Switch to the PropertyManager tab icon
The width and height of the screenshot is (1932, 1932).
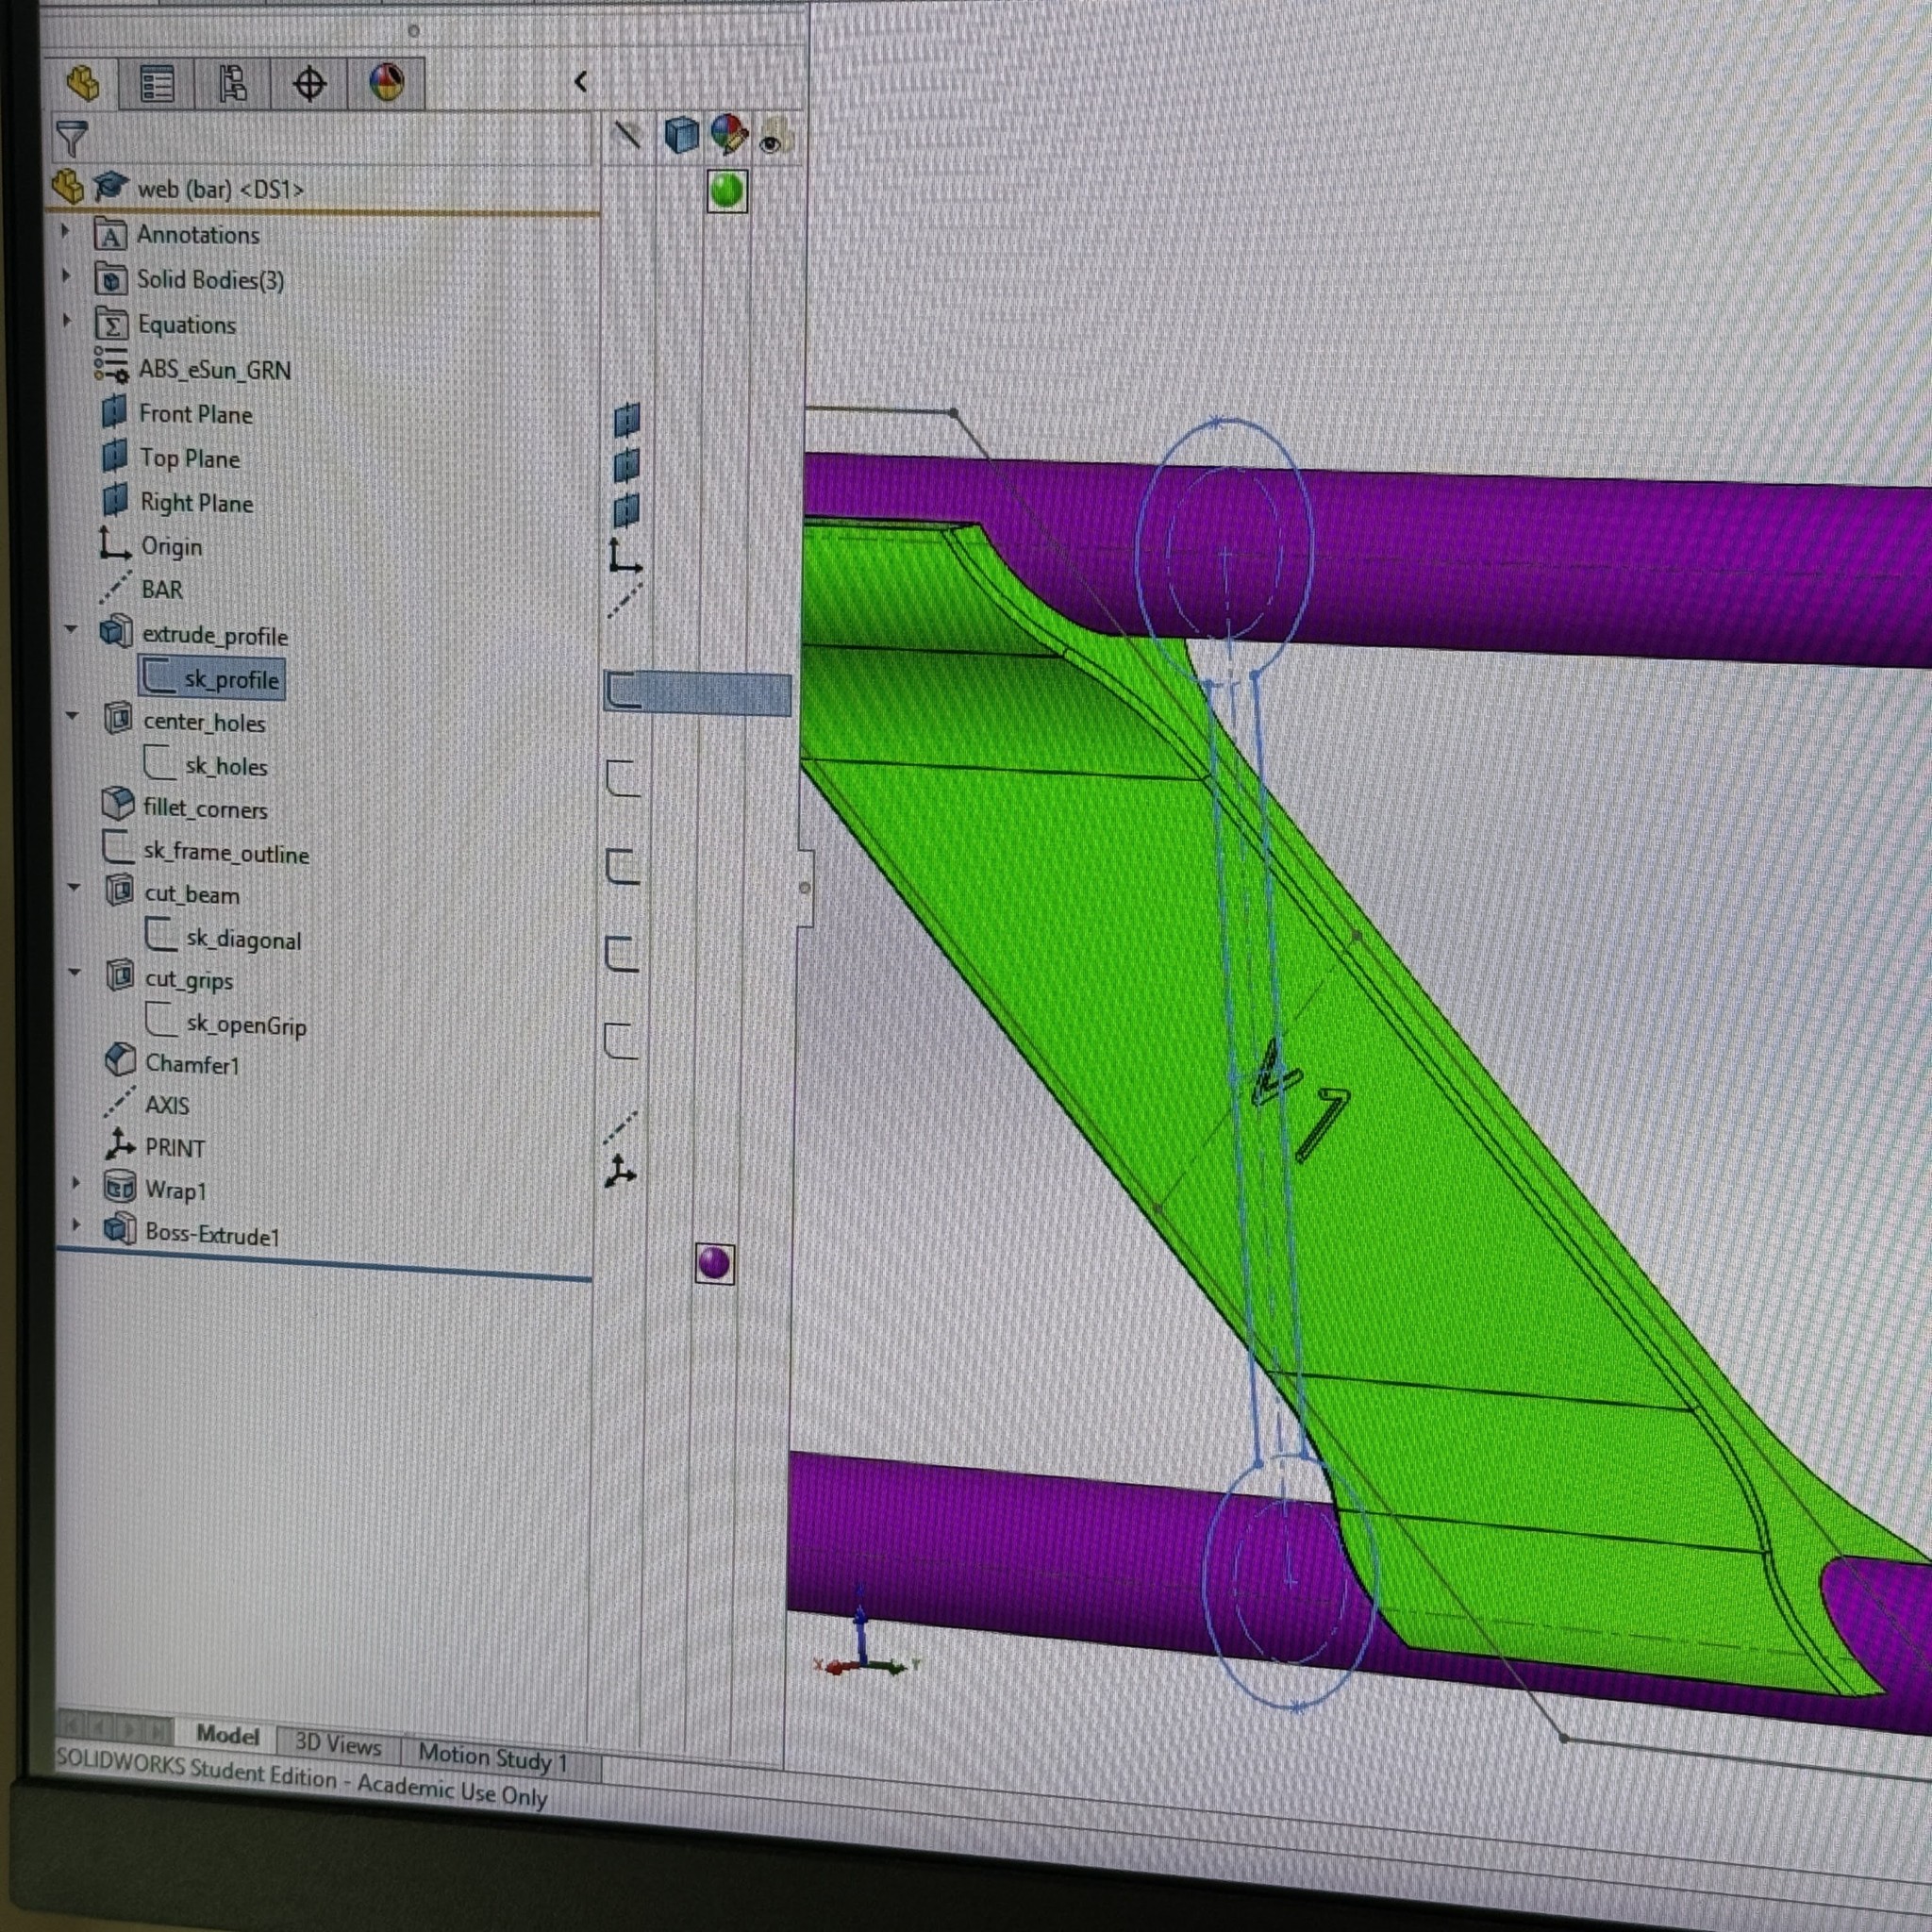[157, 85]
